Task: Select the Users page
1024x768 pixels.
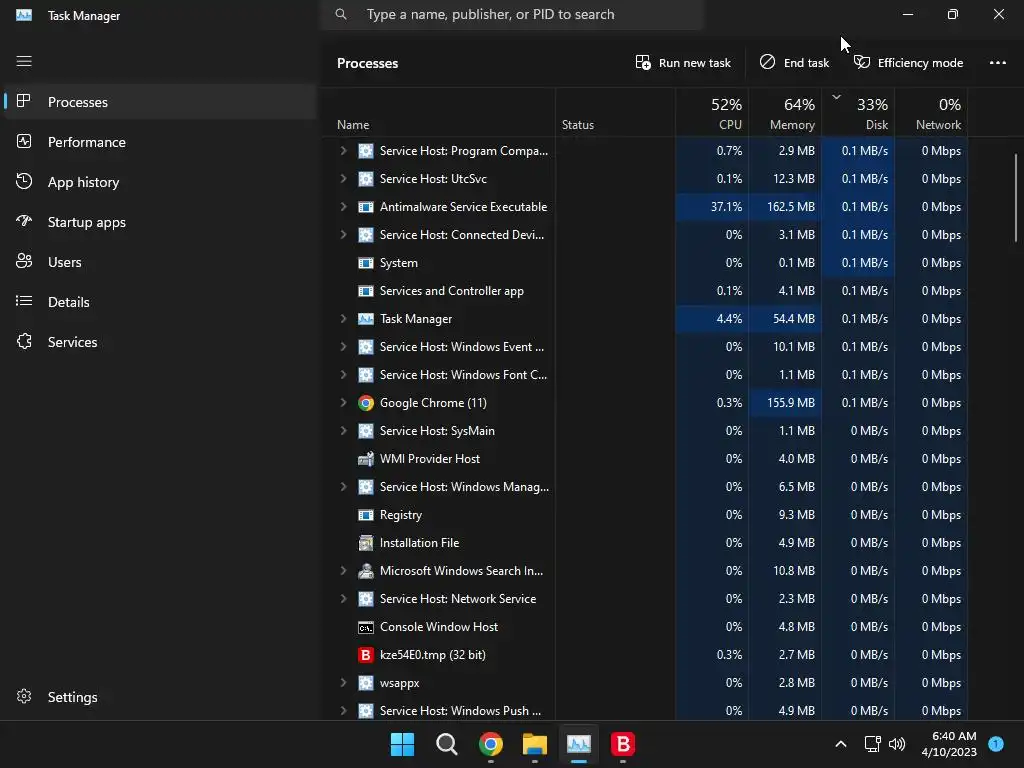Action: tap(159, 262)
